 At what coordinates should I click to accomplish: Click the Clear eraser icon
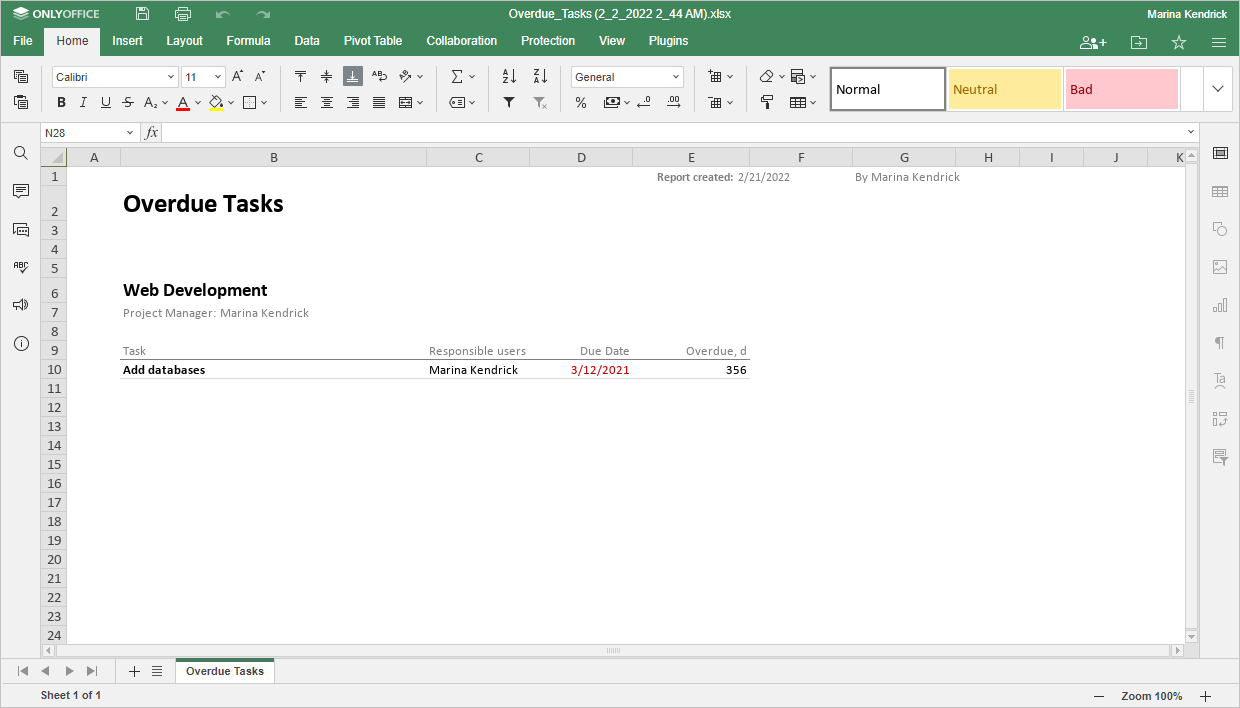pos(766,77)
